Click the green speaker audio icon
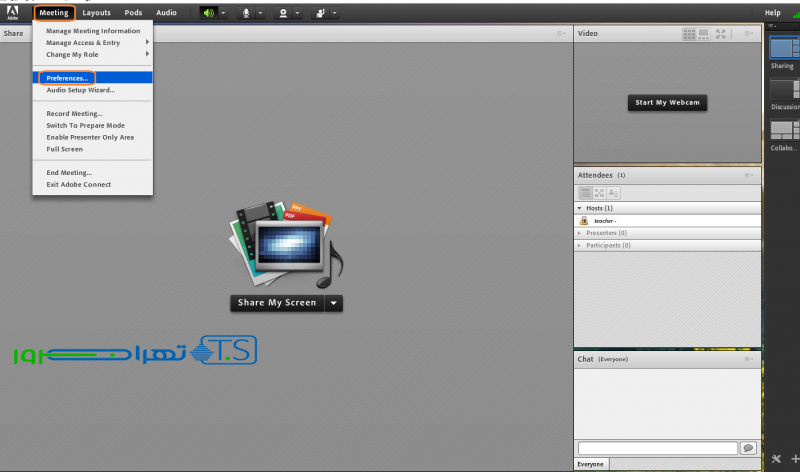800x472 pixels. pyautogui.click(x=209, y=13)
